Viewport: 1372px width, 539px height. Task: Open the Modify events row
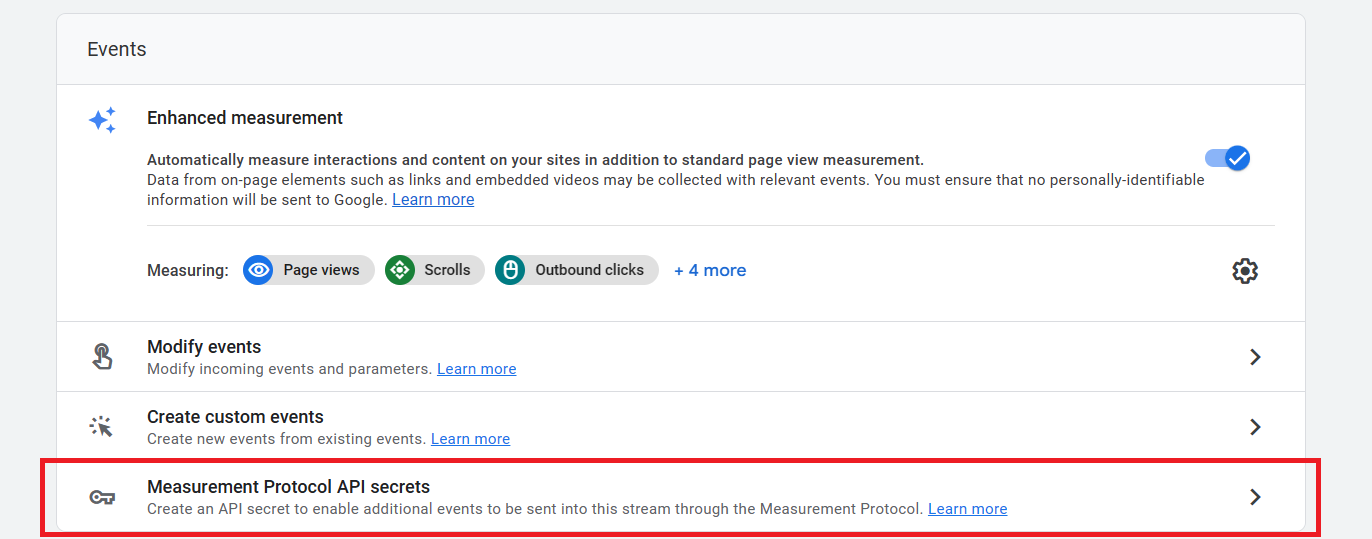click(x=681, y=357)
